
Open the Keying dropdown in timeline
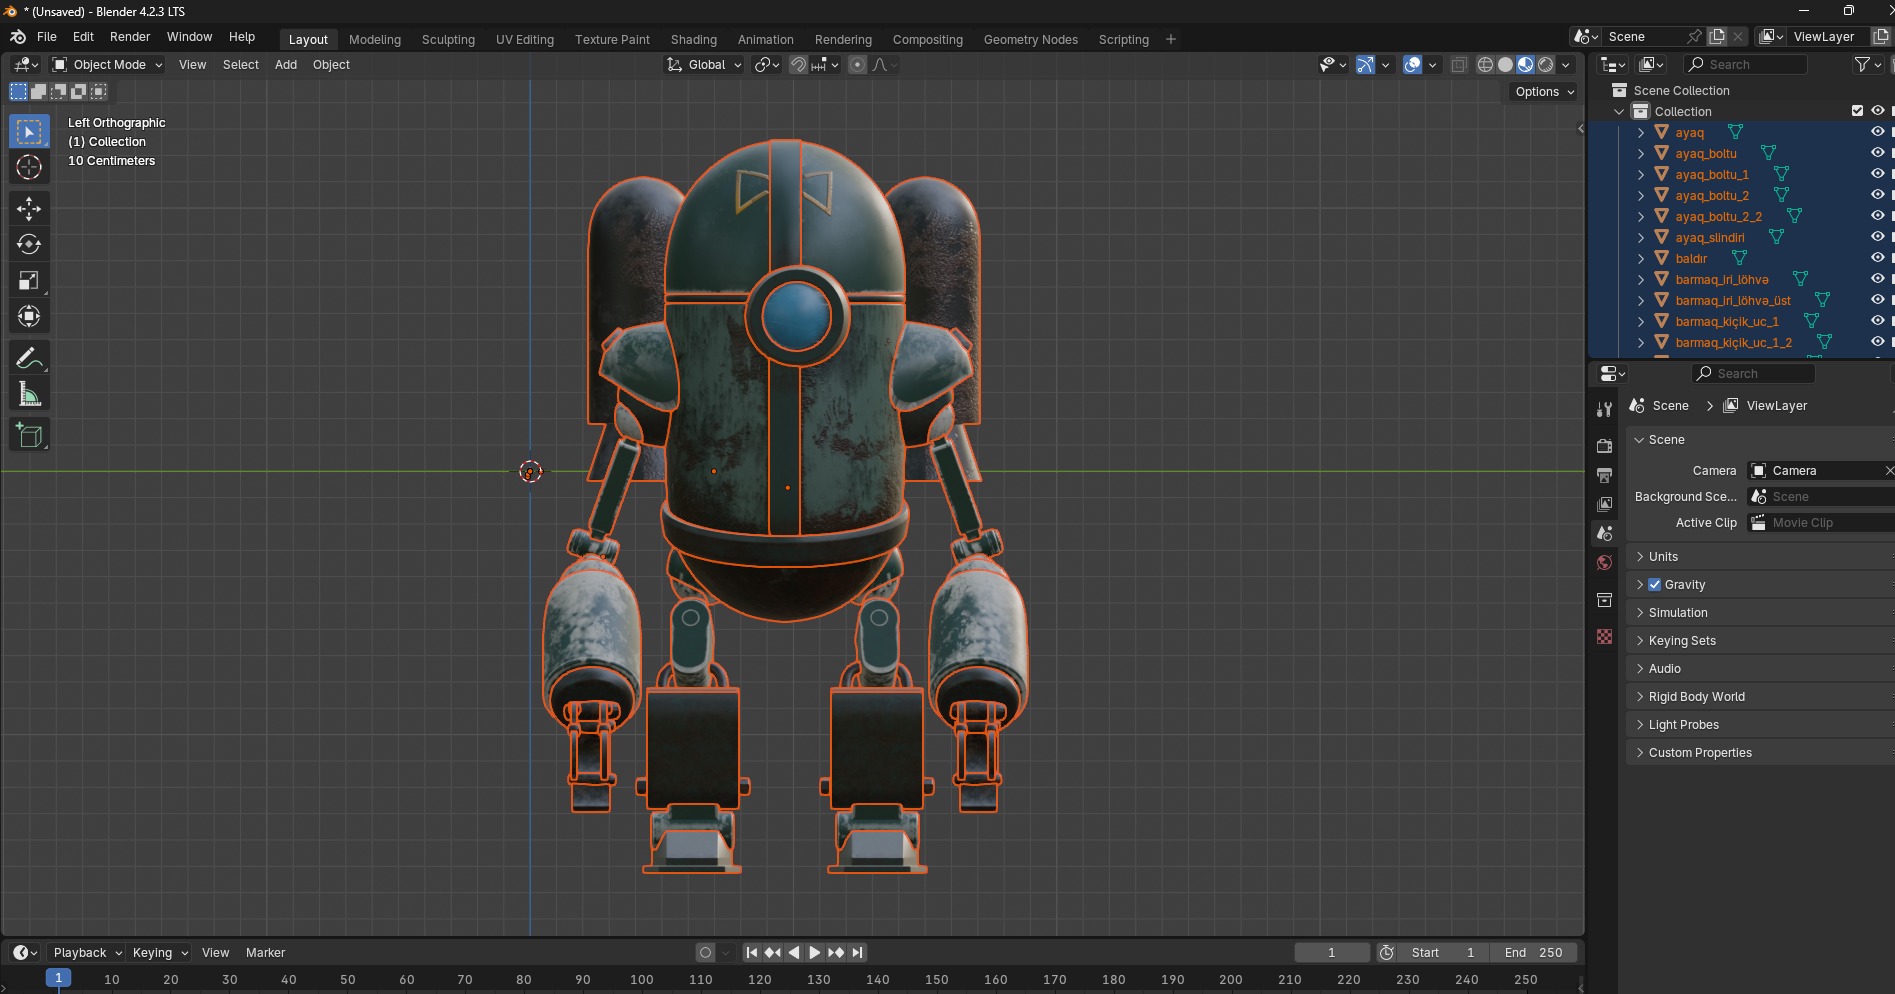point(160,952)
